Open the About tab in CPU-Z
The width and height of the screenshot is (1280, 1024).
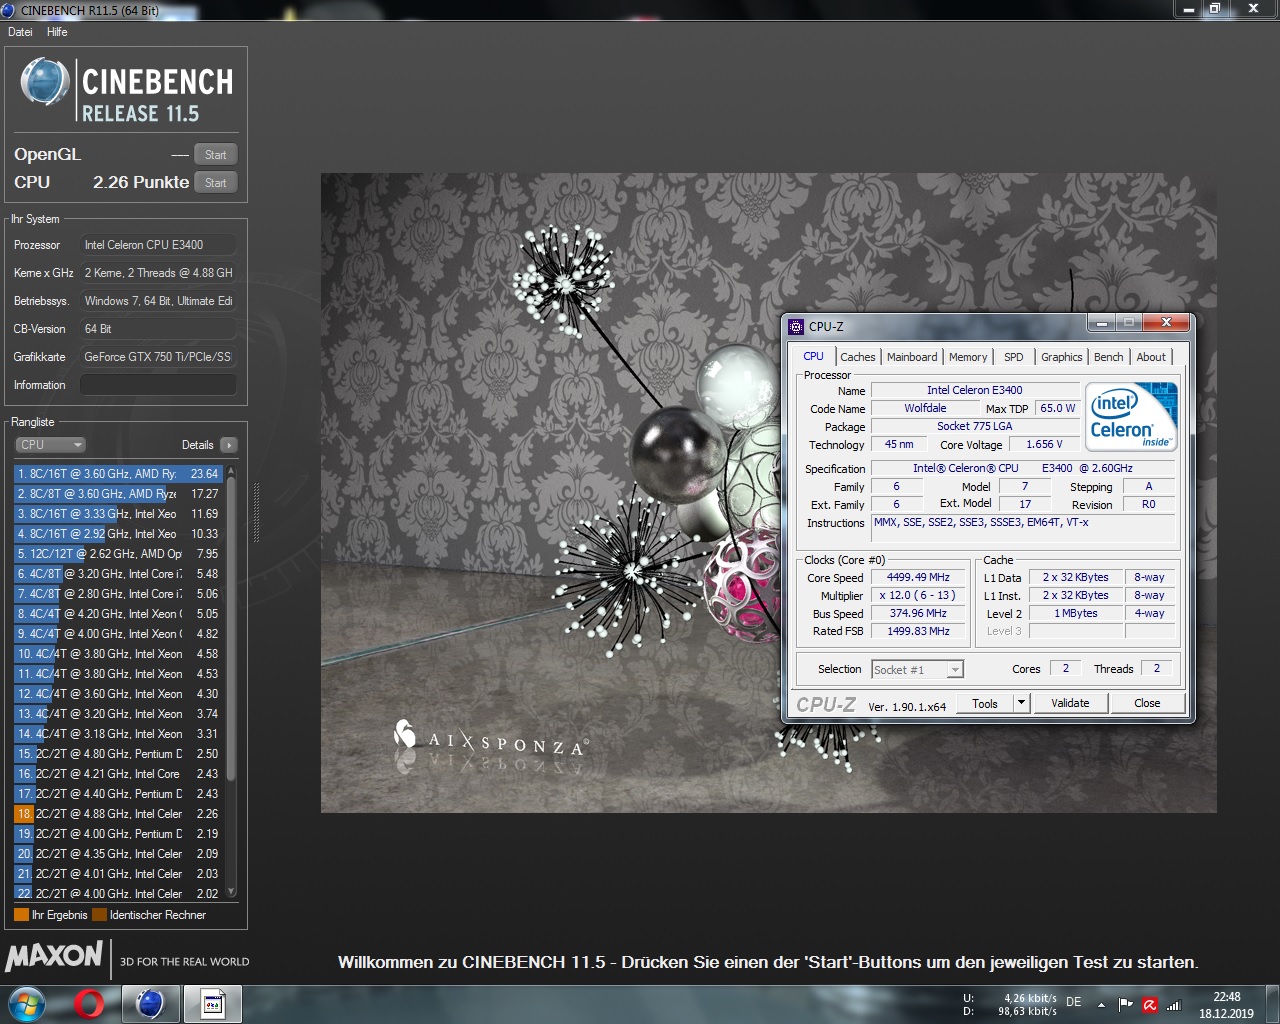pyautogui.click(x=1151, y=357)
